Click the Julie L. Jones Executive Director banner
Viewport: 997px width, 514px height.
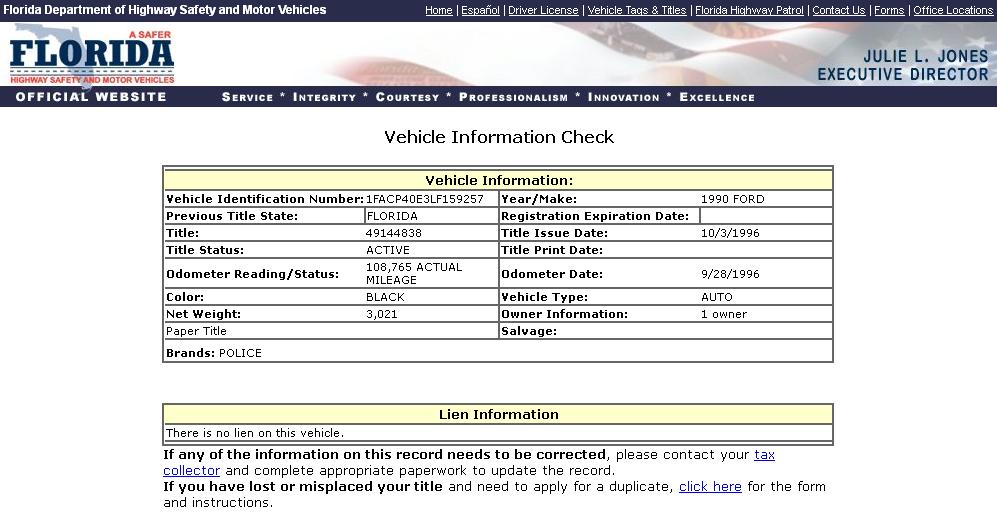(902, 65)
